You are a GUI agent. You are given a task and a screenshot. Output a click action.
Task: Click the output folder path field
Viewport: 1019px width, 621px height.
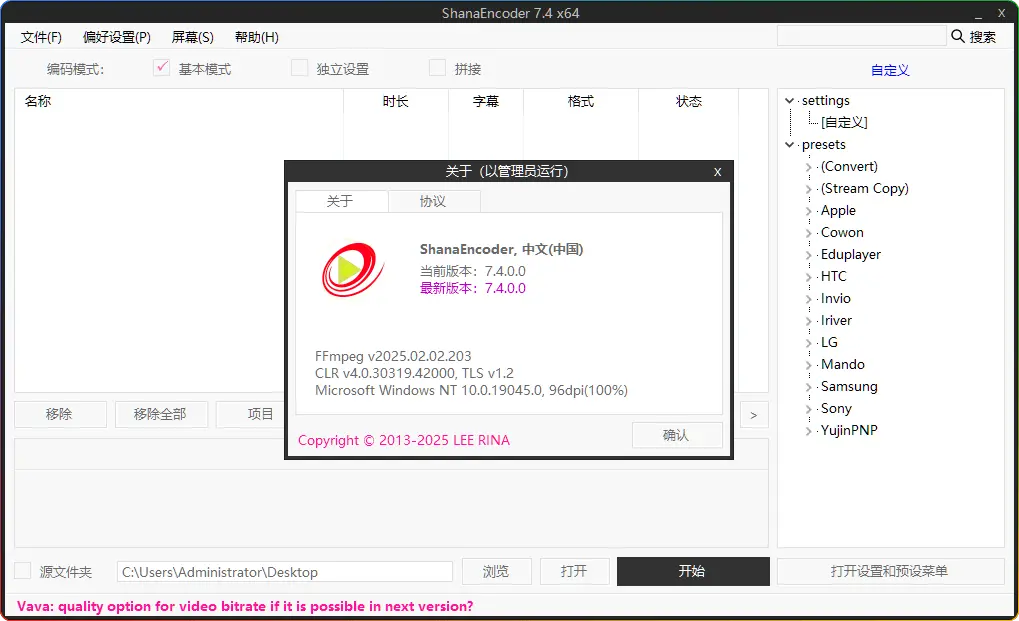tap(285, 572)
